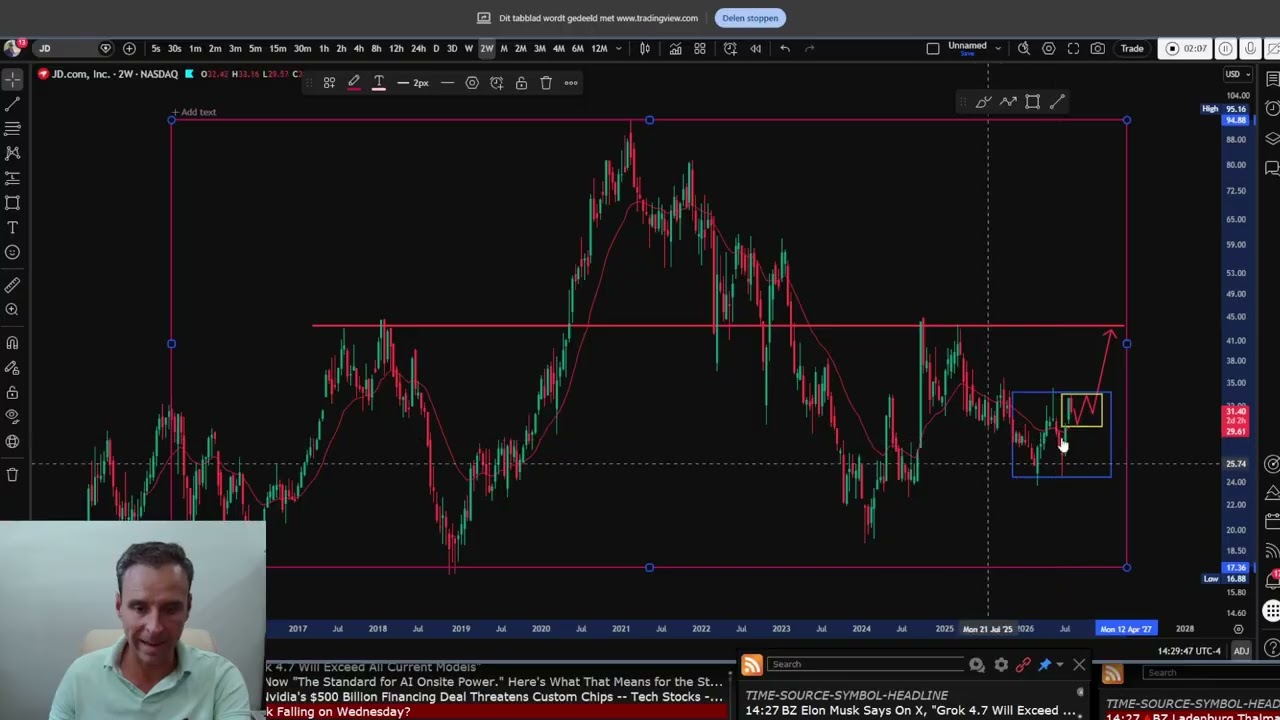This screenshot has height=720, width=1280.
Task: Redo the chart action
Action: [x=810, y=48]
